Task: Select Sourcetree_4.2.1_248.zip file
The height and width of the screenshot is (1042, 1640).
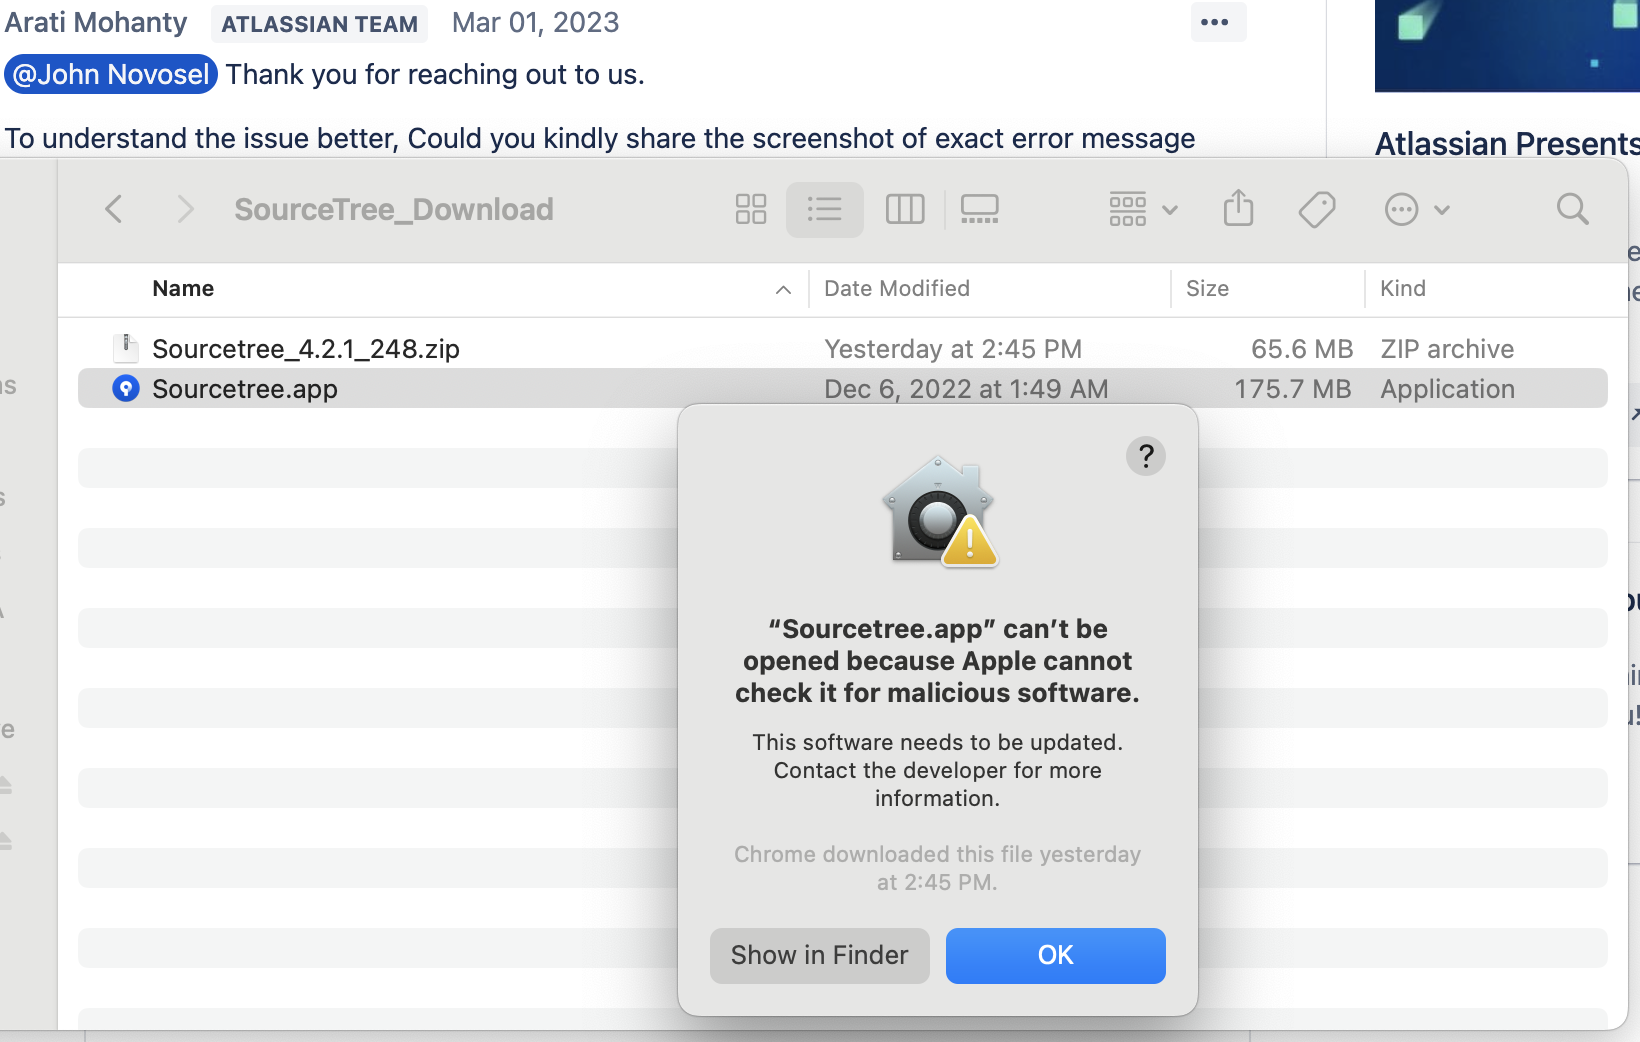Action: 305,349
